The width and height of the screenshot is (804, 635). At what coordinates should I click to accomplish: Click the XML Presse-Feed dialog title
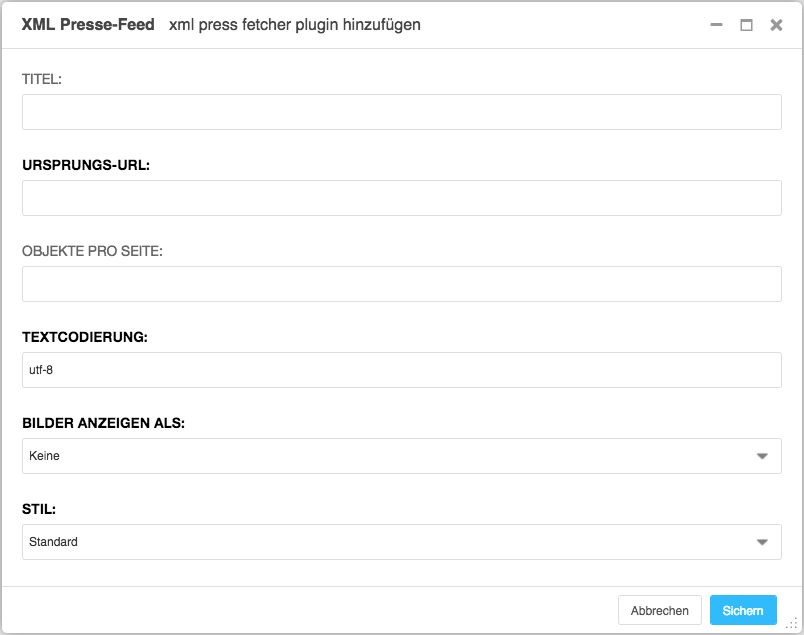[88, 25]
